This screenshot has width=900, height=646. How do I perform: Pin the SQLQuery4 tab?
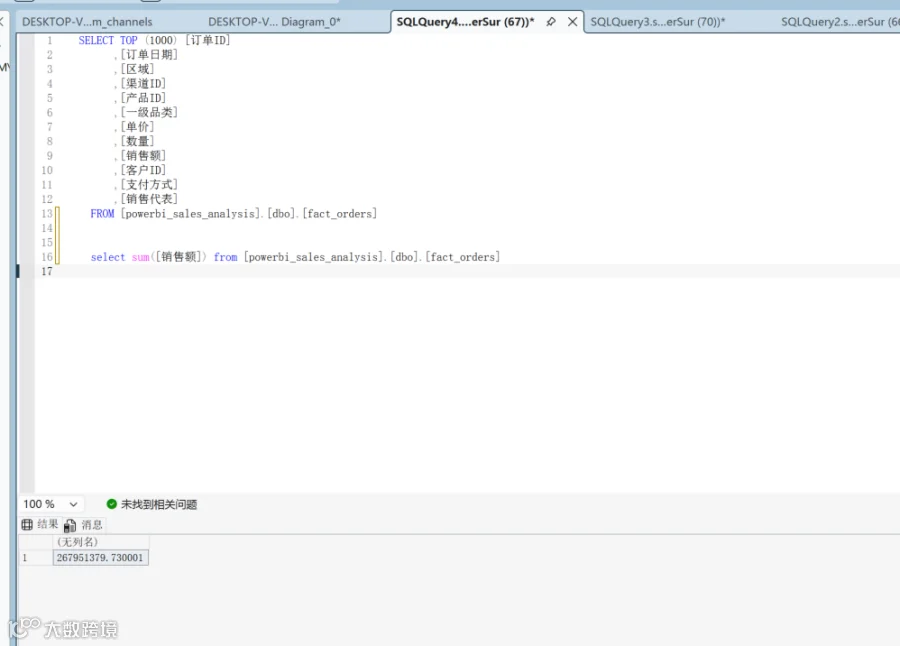[551, 22]
